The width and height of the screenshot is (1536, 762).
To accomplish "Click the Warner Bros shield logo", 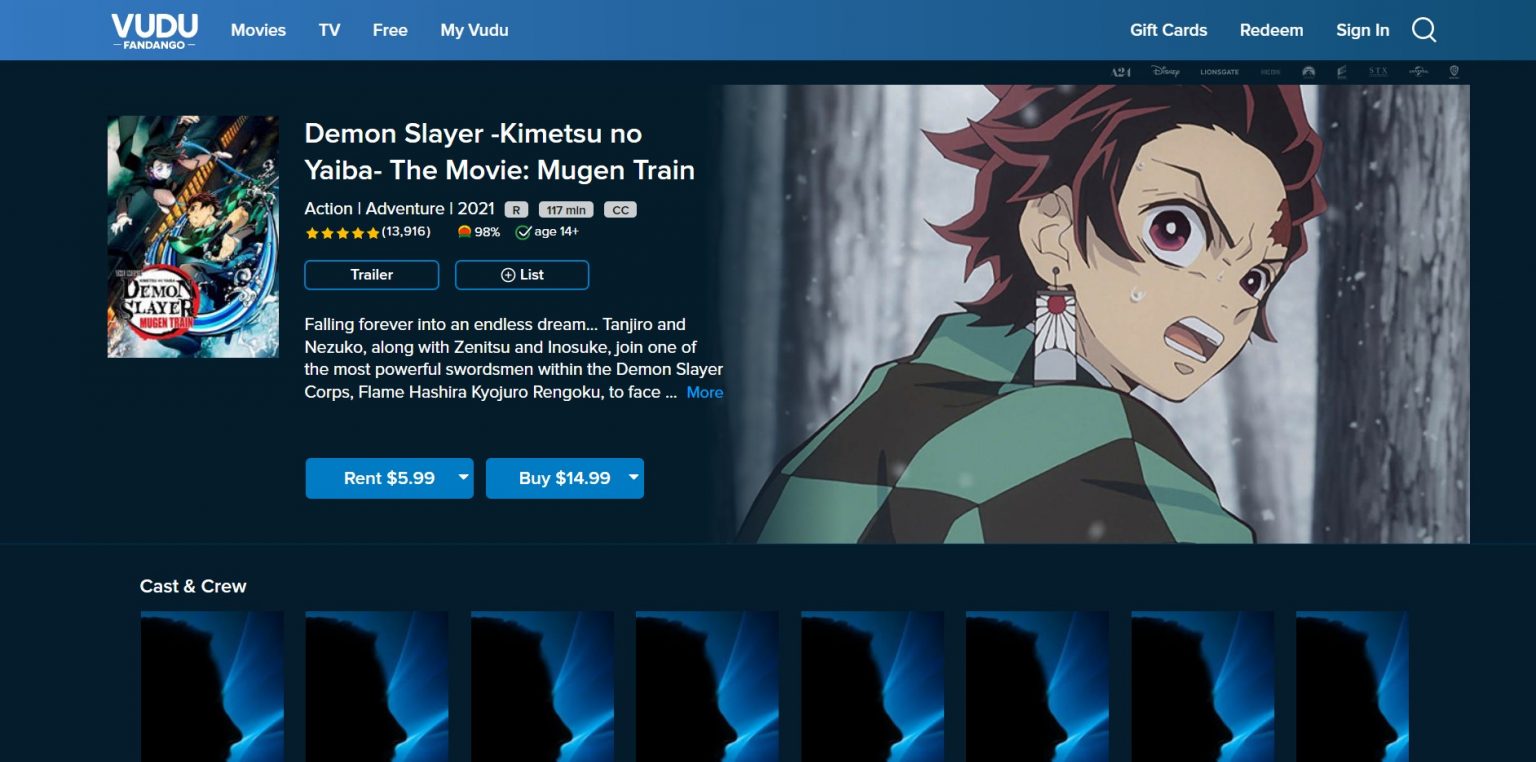I will point(1454,72).
